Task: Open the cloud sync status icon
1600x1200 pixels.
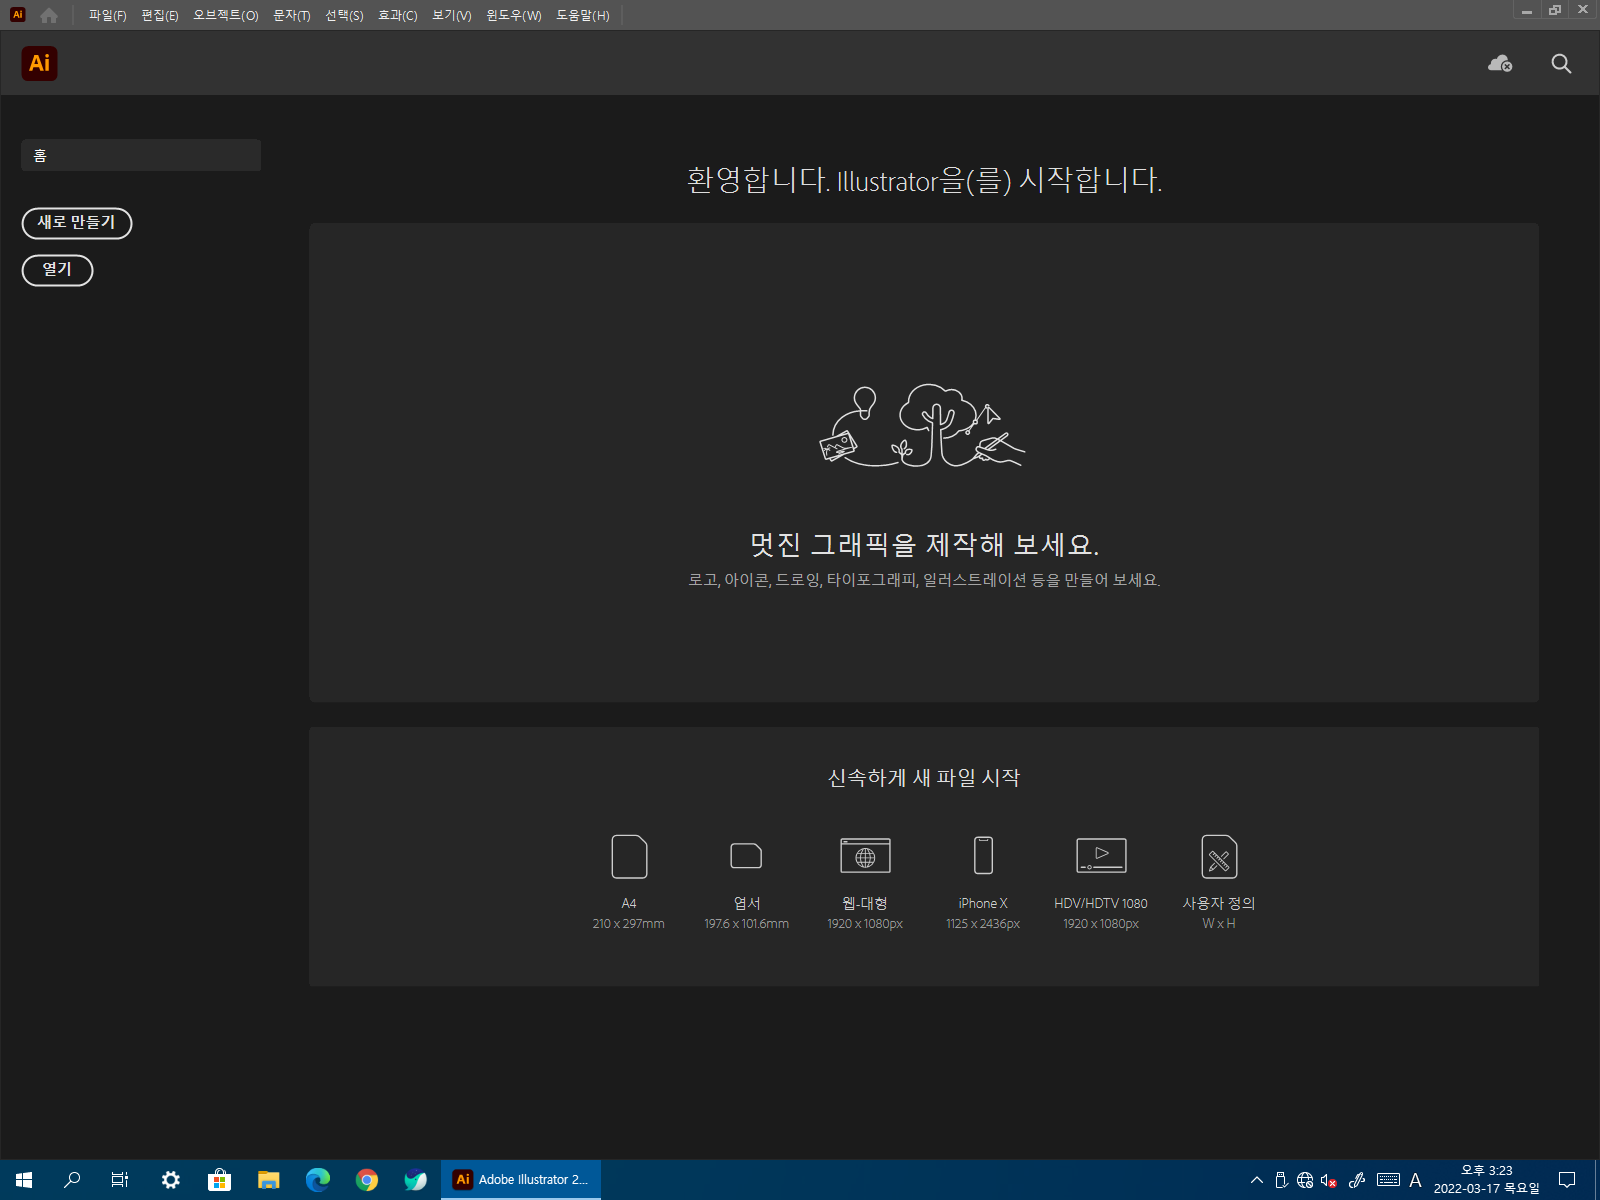Action: [x=1500, y=64]
